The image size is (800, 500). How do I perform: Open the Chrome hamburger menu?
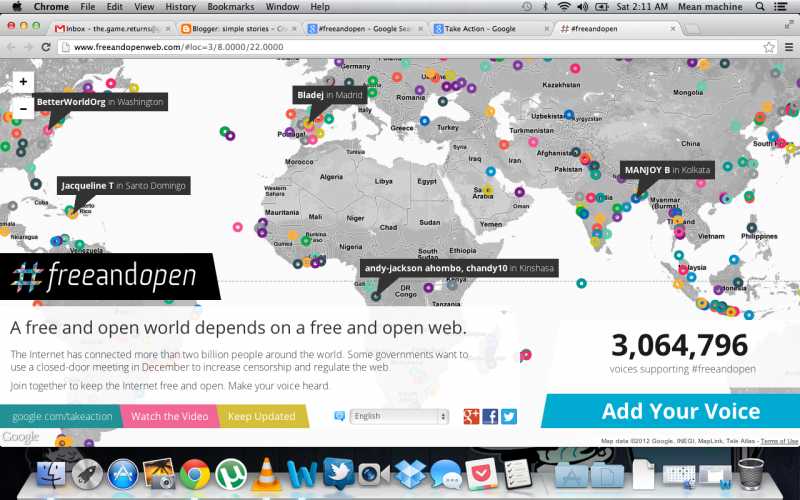[x=789, y=47]
